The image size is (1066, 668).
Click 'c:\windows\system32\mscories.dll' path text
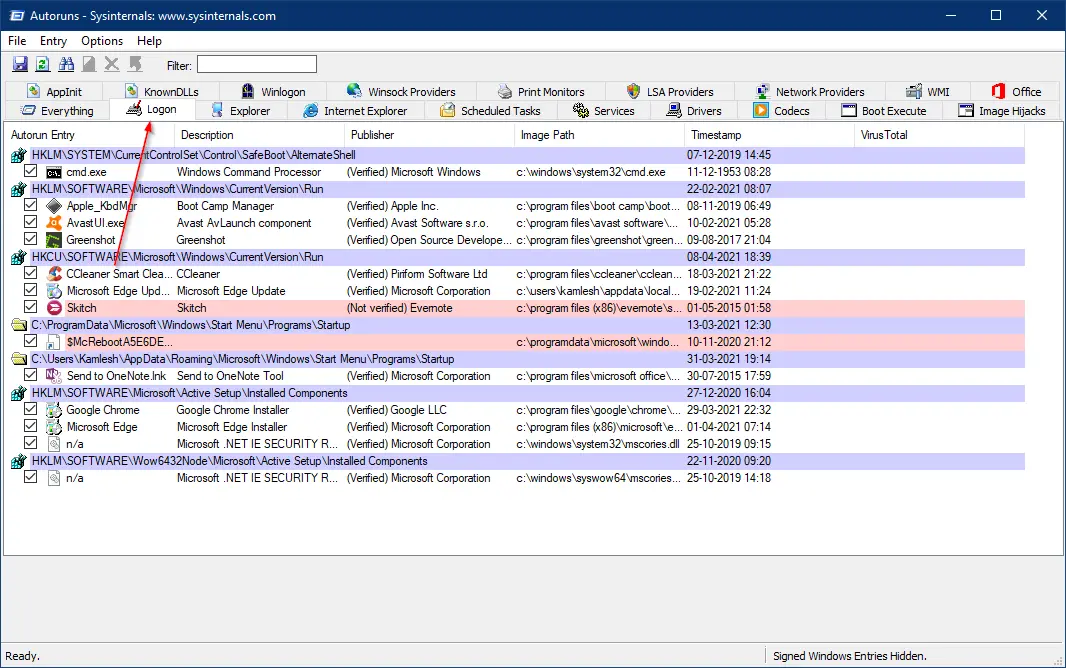click(598, 444)
